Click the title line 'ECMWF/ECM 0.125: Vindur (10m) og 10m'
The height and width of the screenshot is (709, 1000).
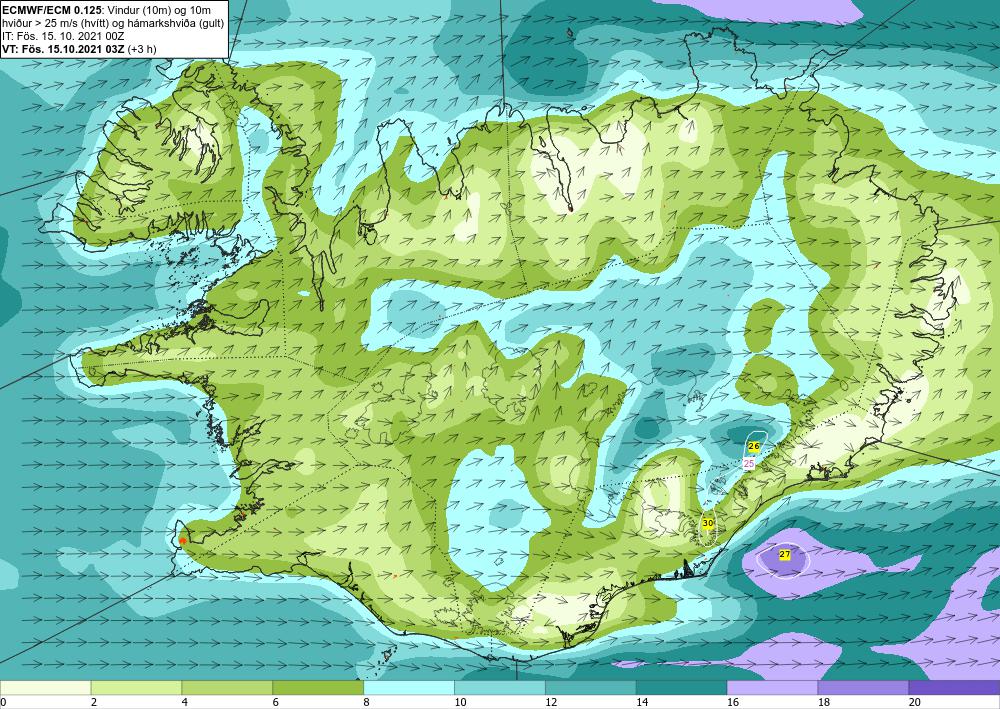107,10
